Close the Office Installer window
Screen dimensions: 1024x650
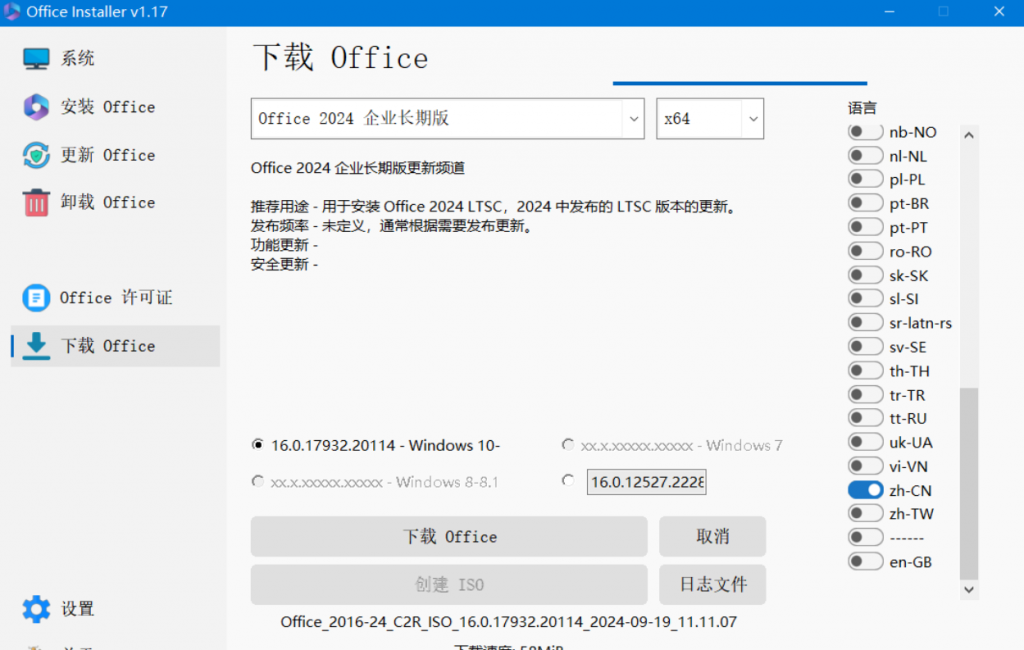point(999,12)
